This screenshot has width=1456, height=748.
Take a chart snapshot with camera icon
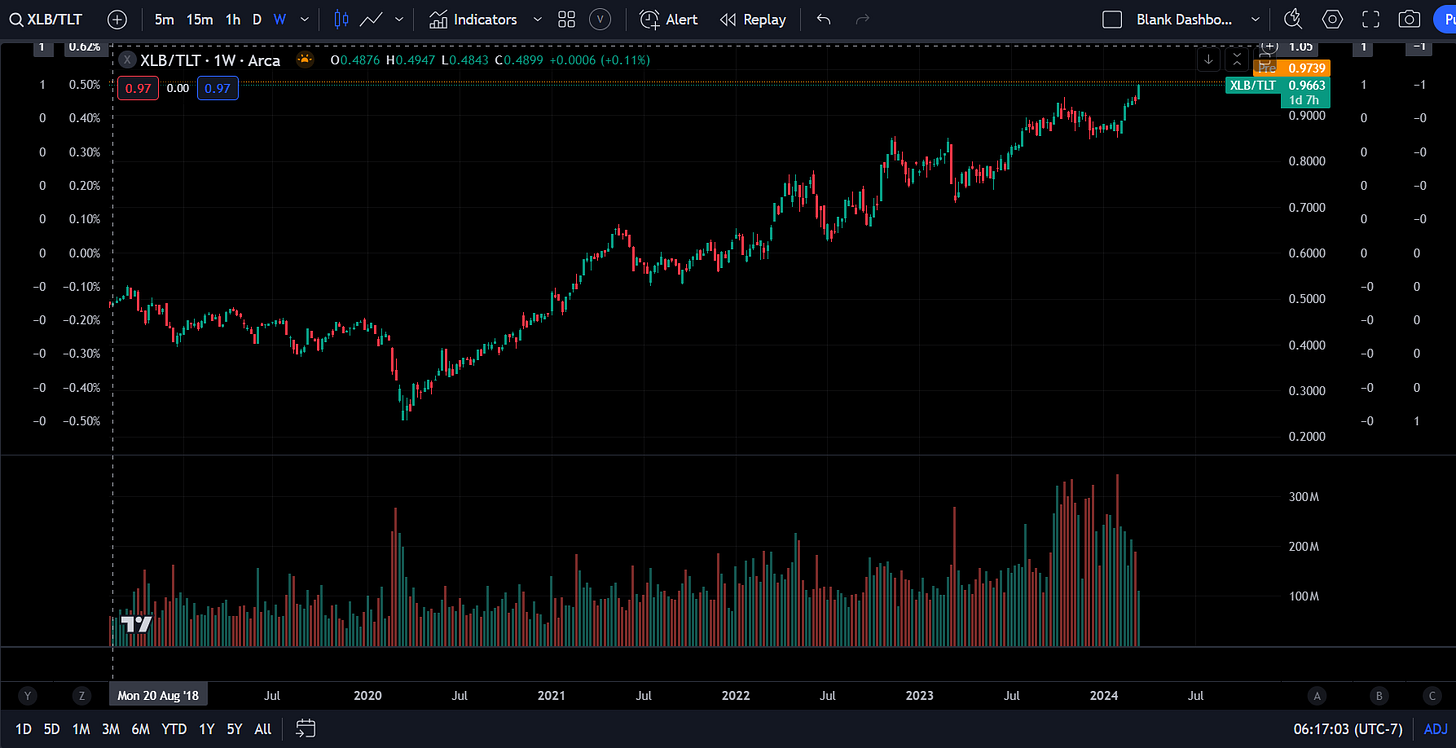[1409, 19]
